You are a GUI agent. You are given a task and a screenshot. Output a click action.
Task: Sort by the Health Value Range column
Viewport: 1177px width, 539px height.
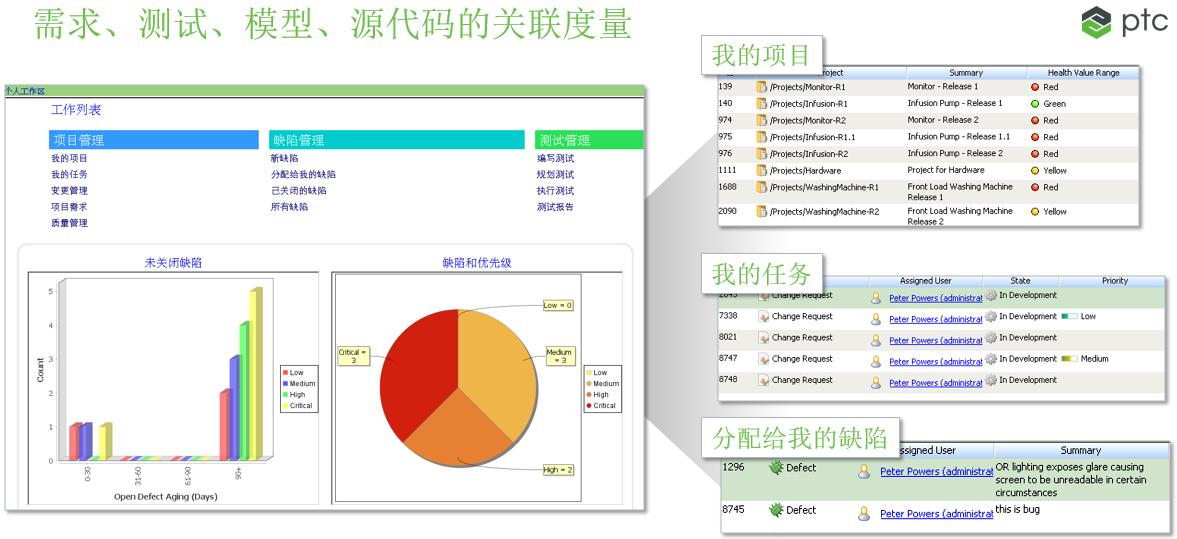[x=1083, y=73]
